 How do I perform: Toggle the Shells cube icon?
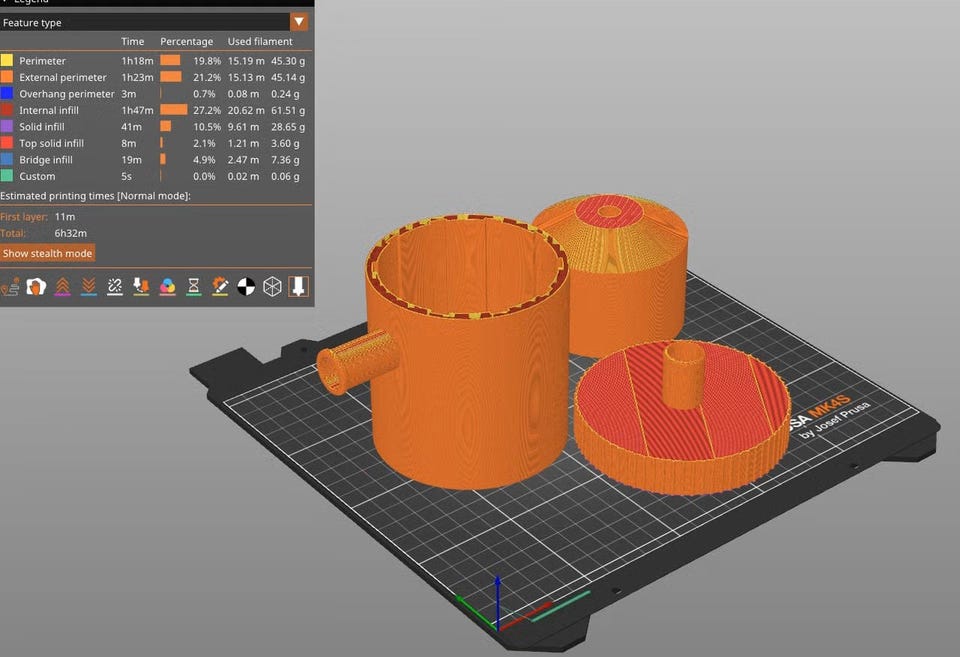click(x=271, y=287)
